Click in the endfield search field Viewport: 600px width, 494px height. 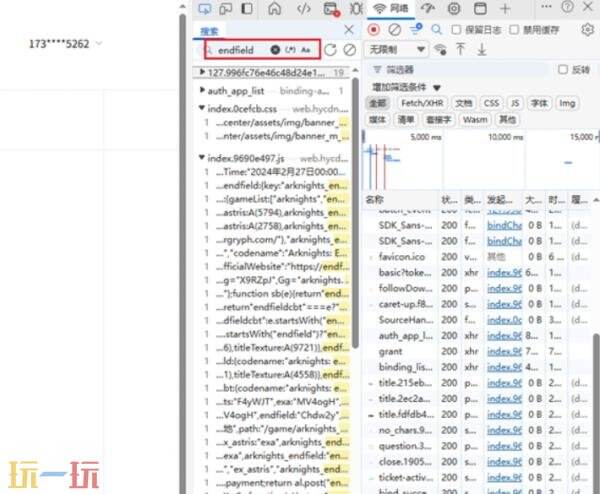pos(240,49)
